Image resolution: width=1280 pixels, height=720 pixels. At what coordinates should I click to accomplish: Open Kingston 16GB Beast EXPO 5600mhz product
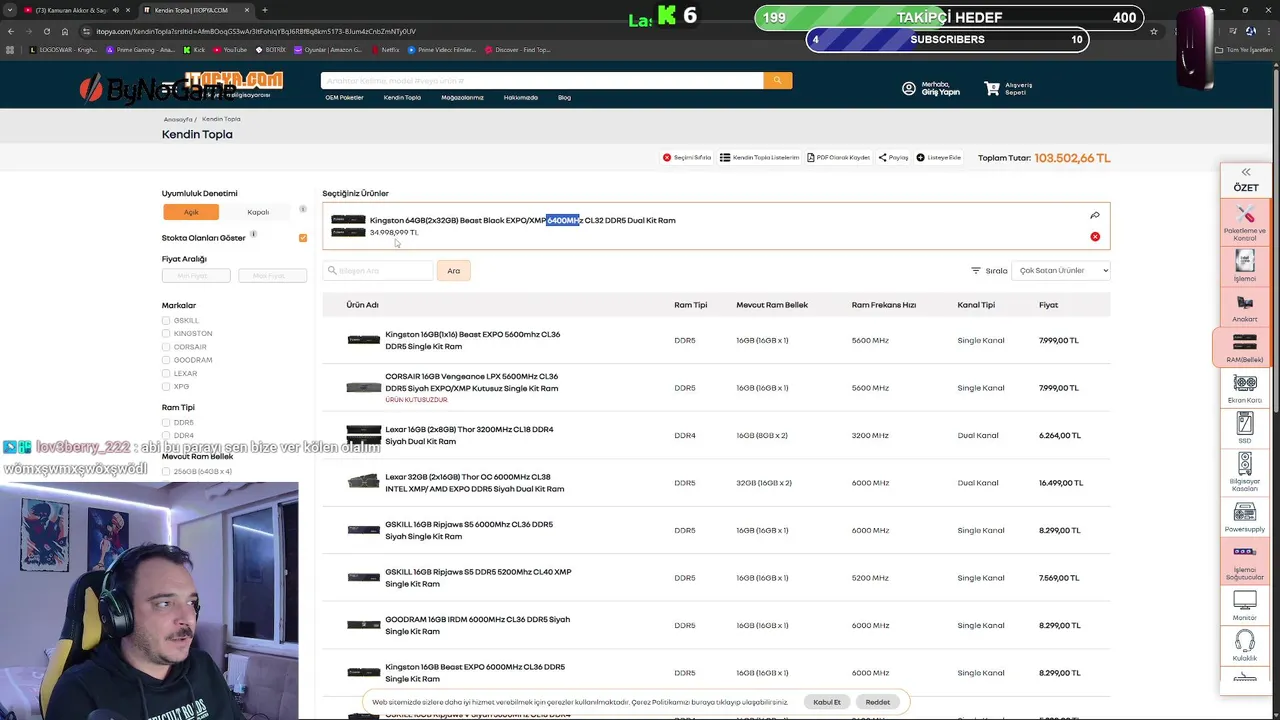[x=472, y=340]
